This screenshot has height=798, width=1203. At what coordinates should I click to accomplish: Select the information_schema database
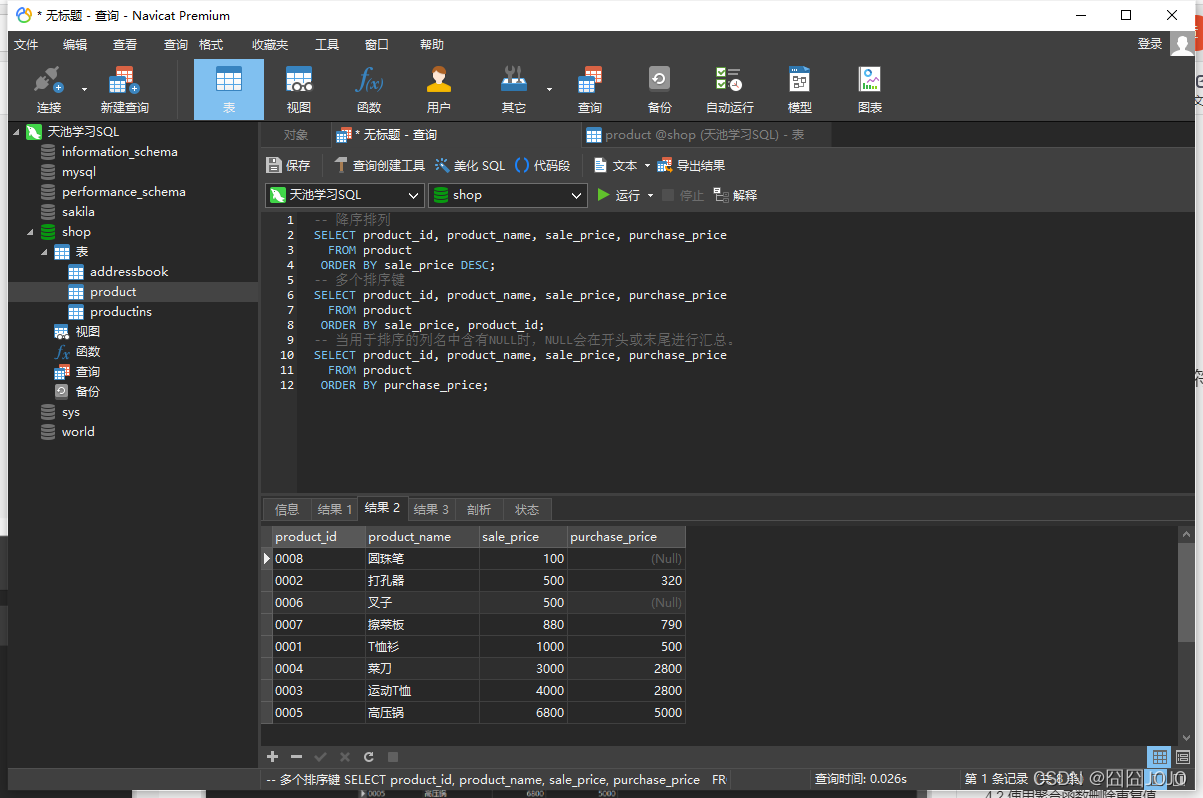(x=119, y=152)
